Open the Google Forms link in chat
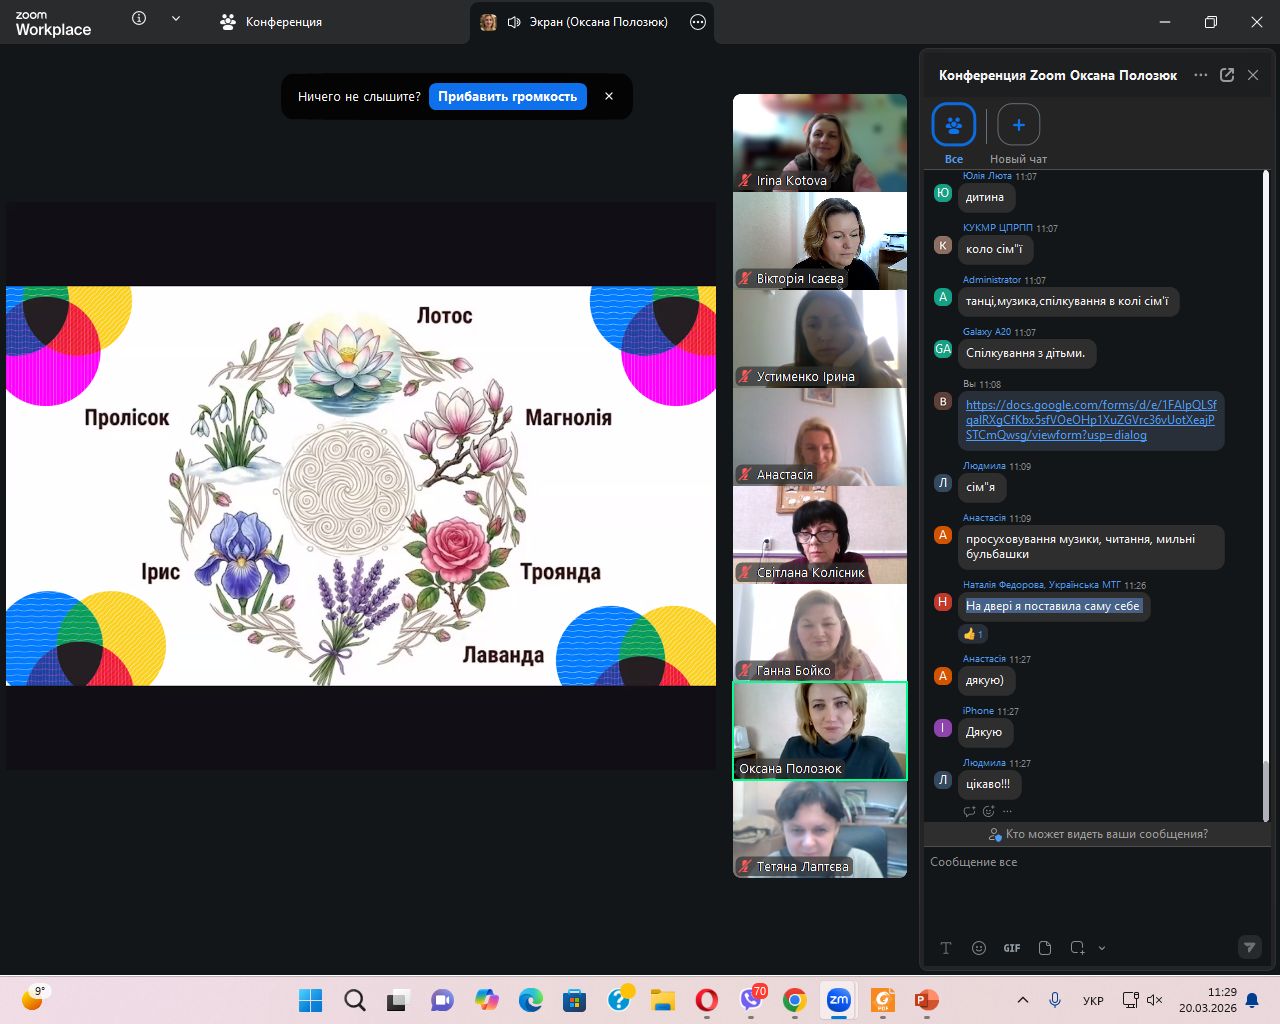The height and width of the screenshot is (1024, 1280). coord(1090,420)
